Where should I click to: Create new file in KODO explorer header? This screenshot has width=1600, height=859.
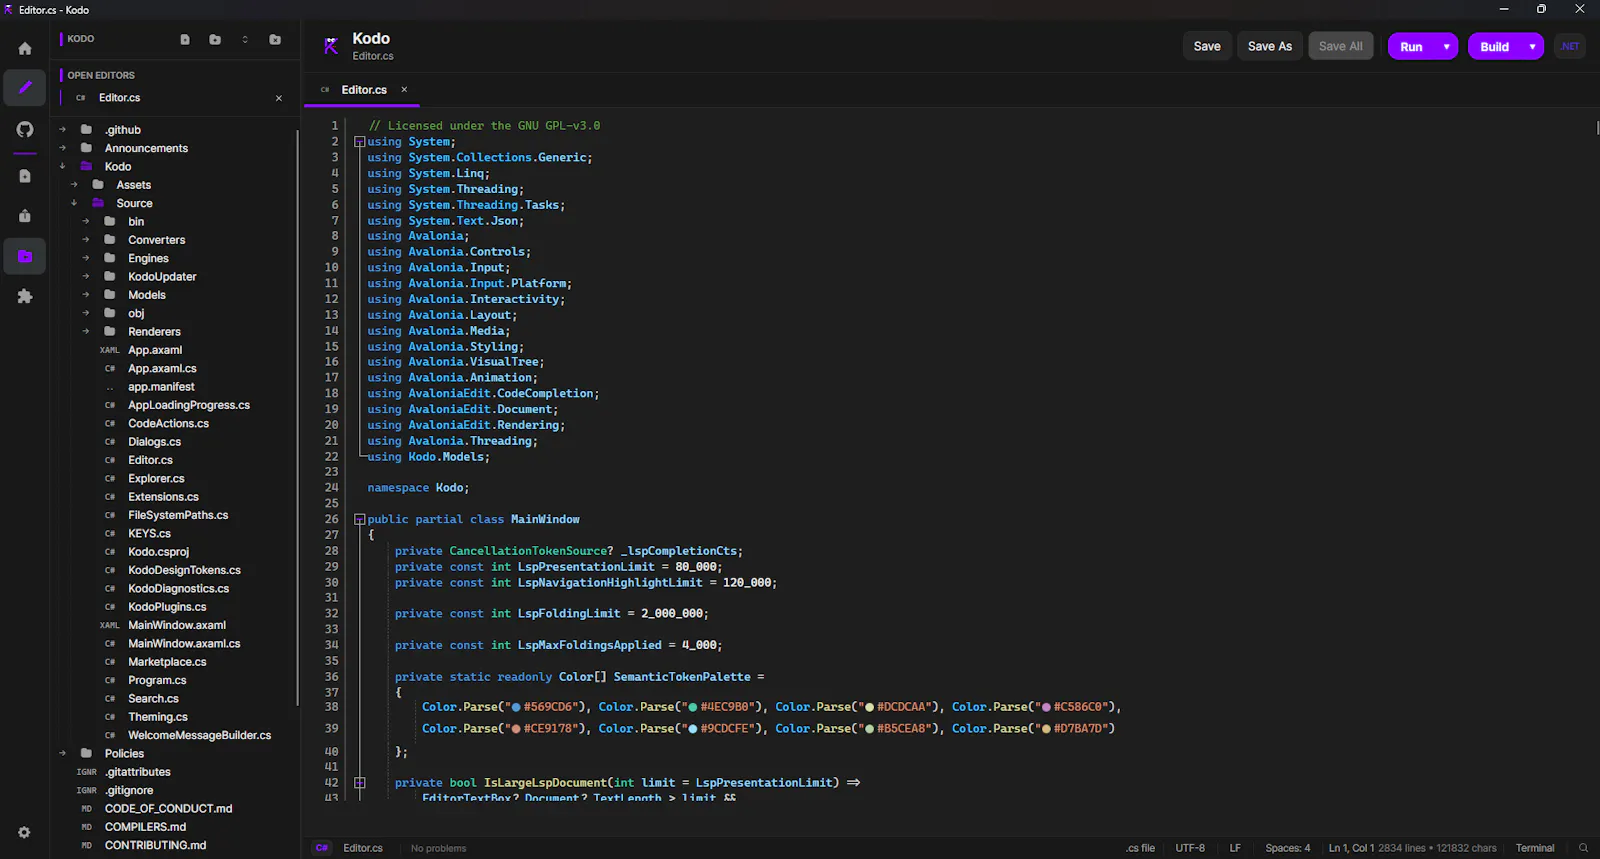coord(185,40)
